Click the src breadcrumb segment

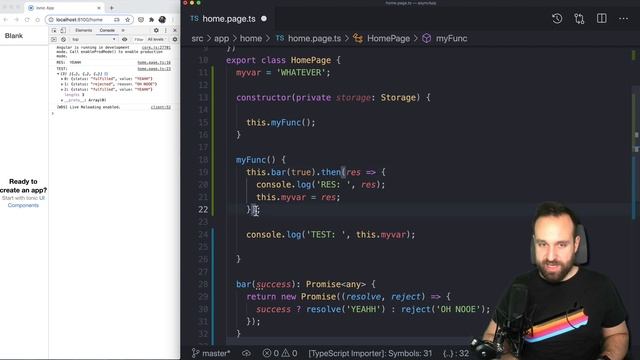(x=197, y=38)
